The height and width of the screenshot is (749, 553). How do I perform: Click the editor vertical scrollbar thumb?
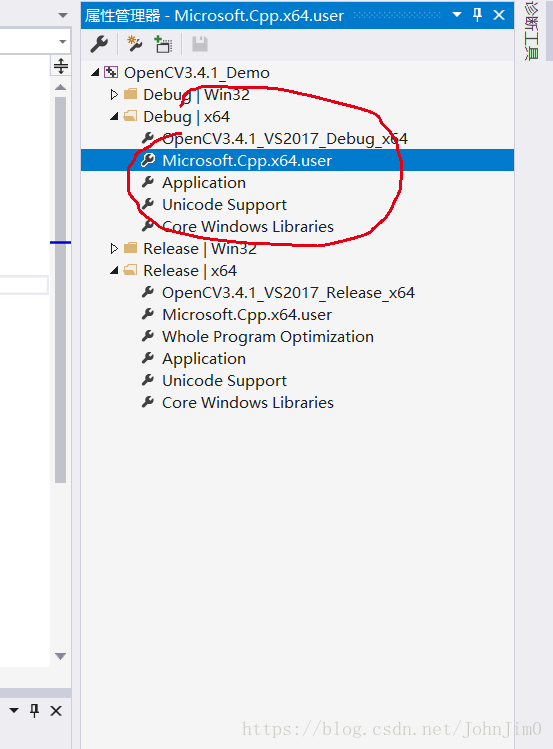point(61,290)
